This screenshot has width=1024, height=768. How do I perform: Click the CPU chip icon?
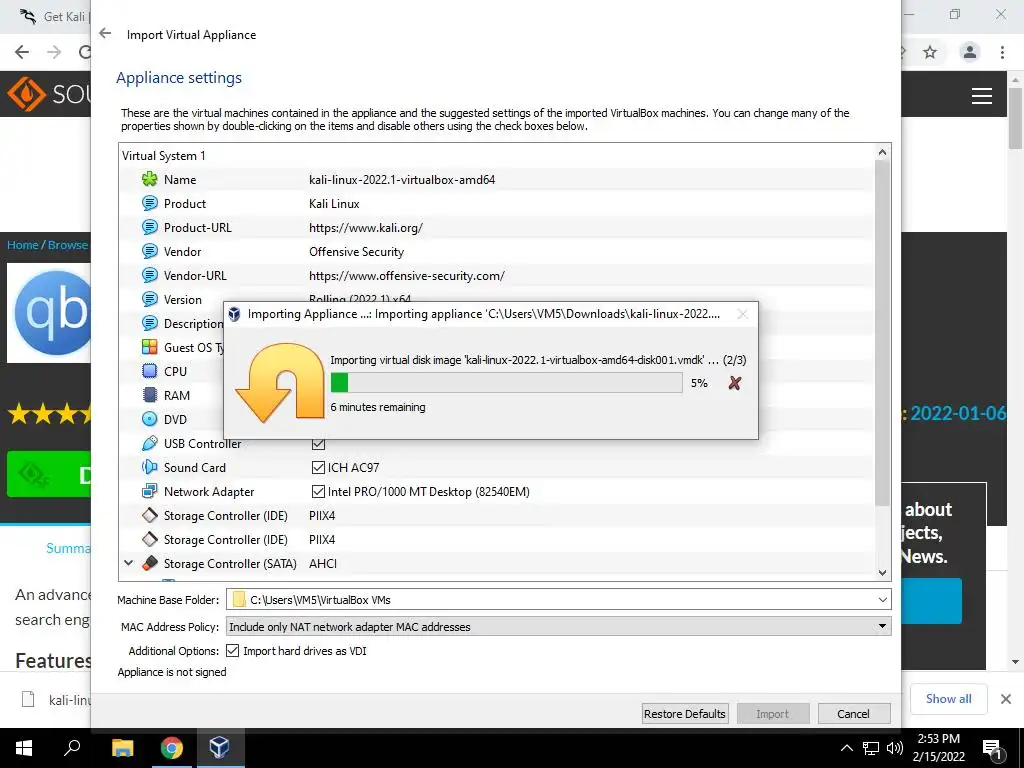pos(150,371)
